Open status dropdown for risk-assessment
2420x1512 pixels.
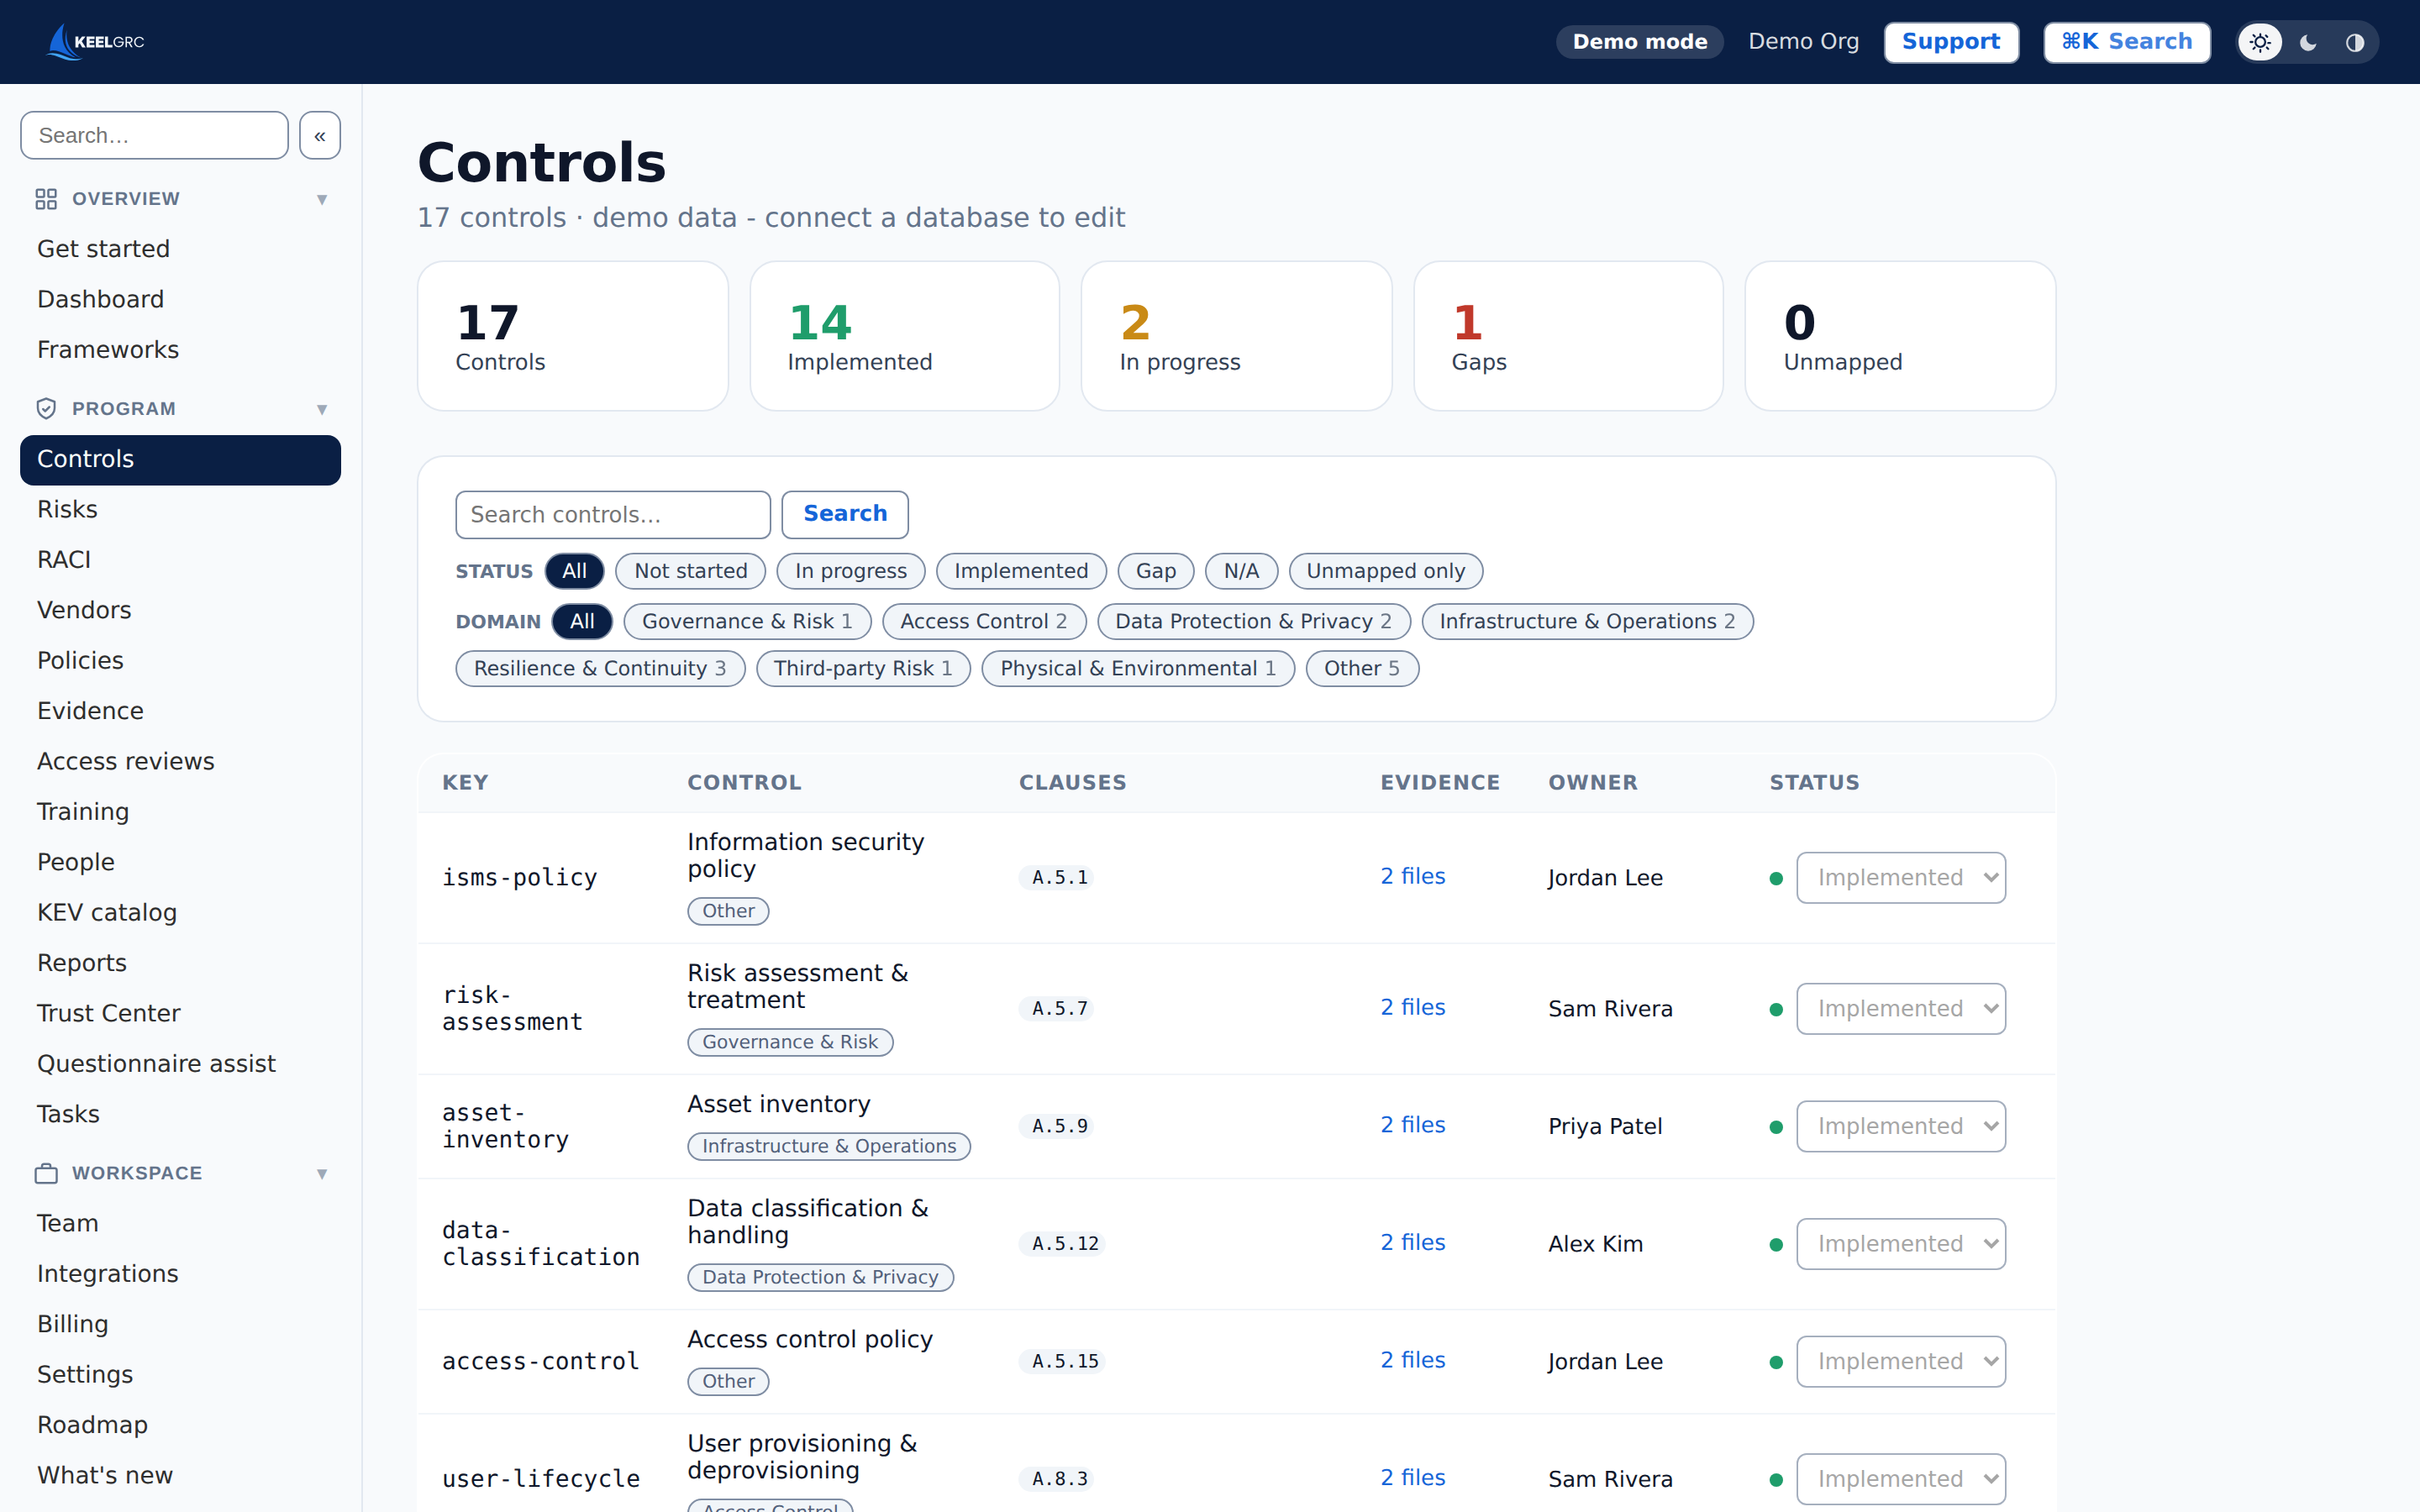click(x=1901, y=1008)
